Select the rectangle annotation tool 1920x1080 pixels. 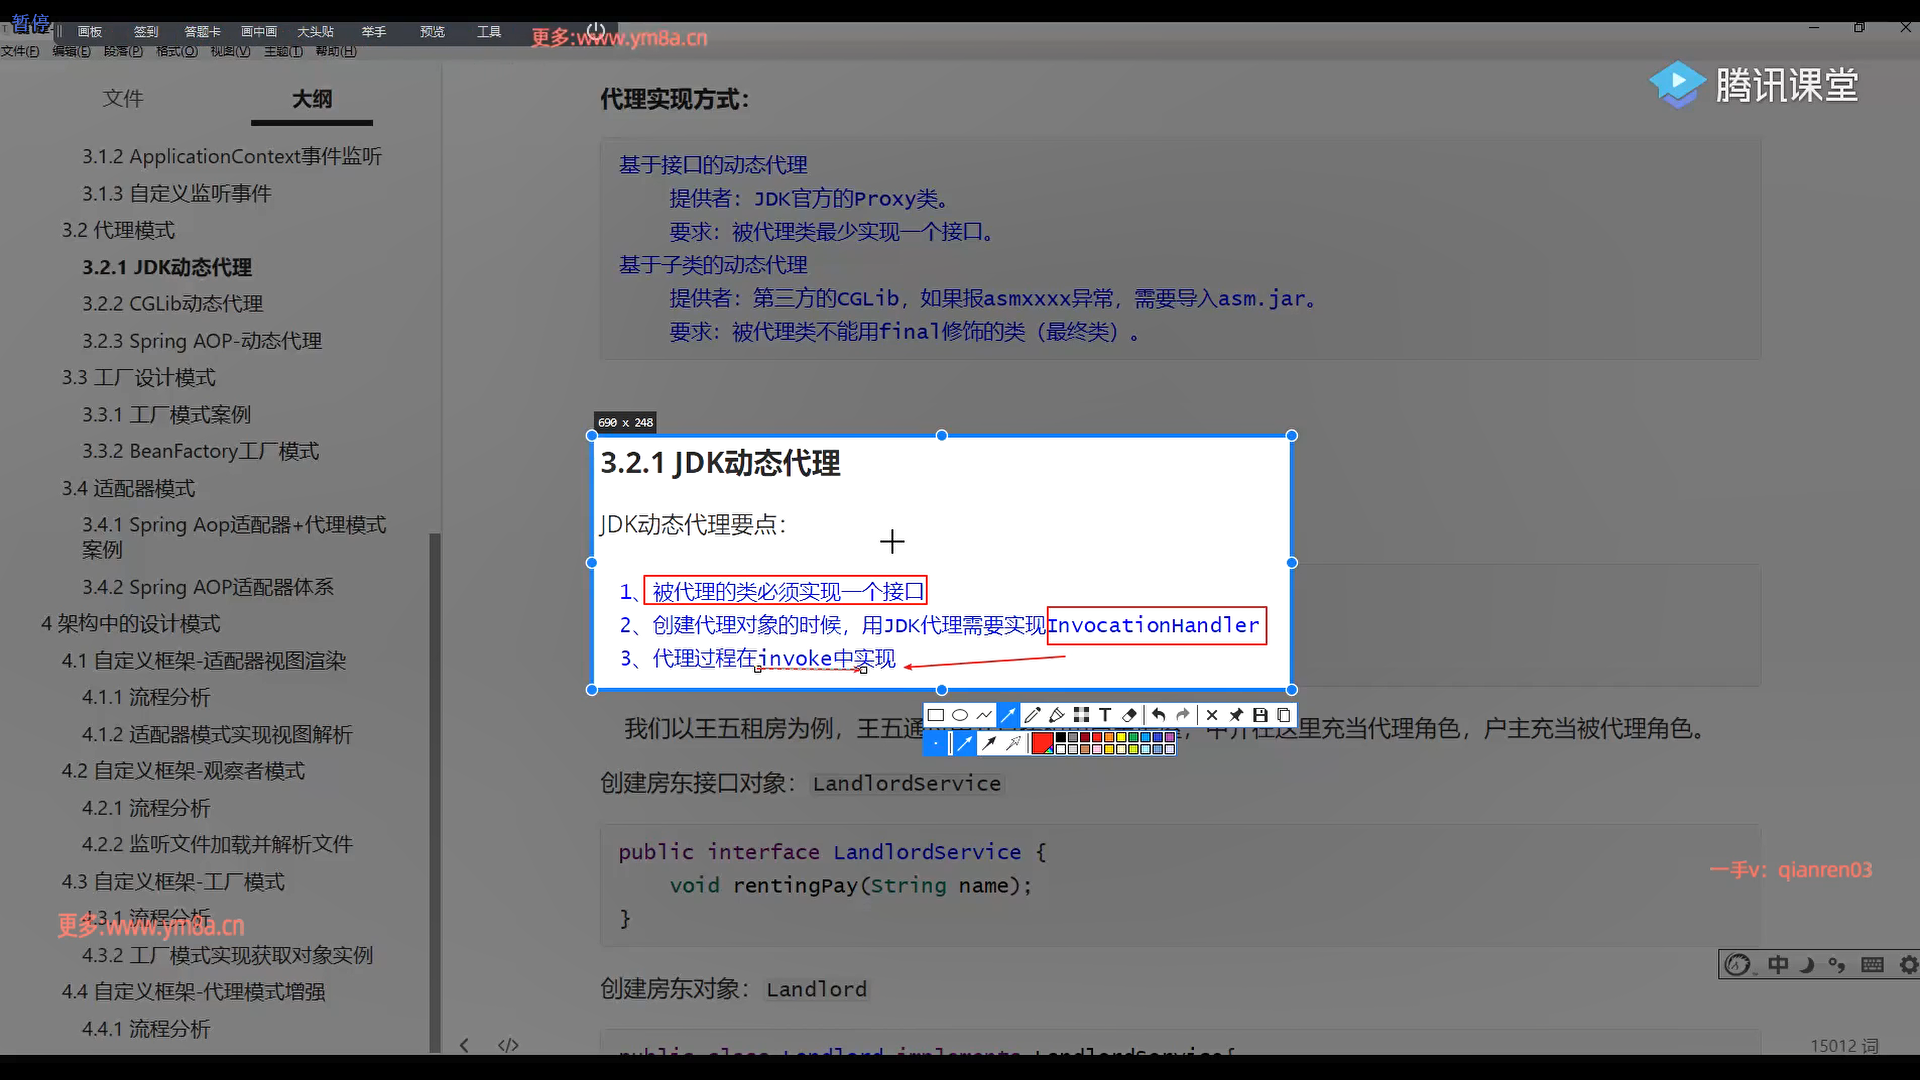[936, 715]
